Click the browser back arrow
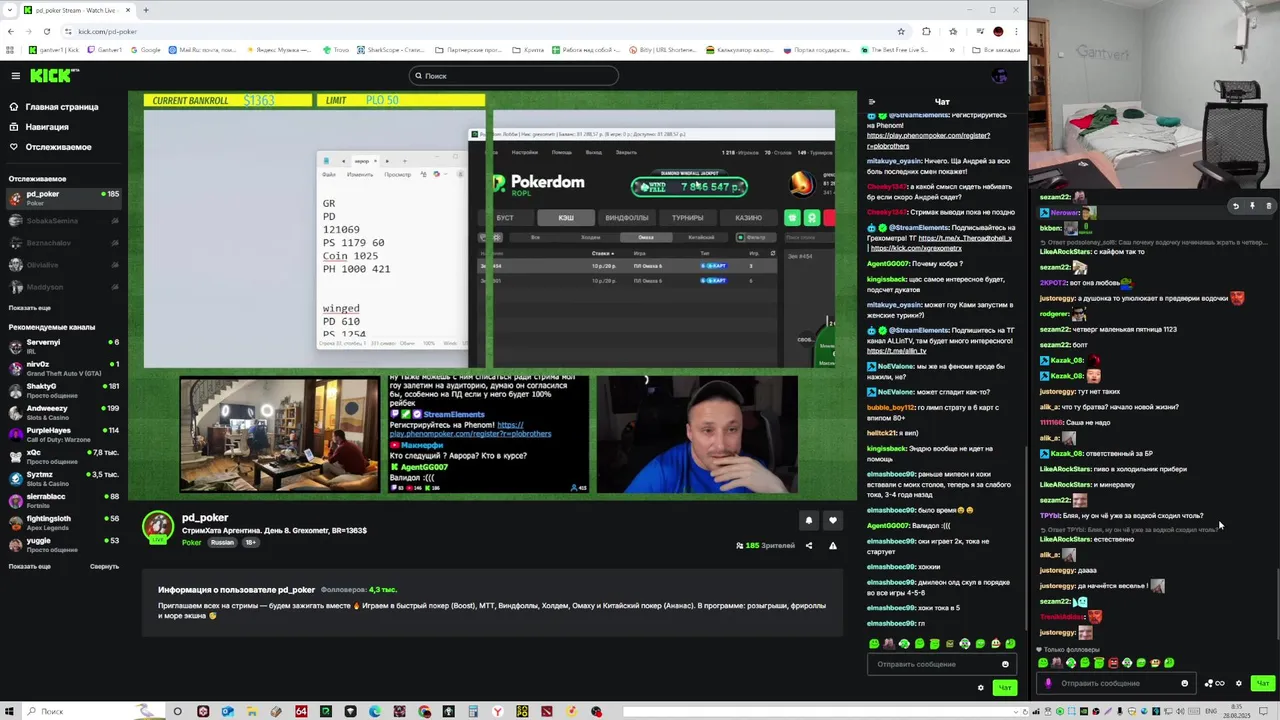This screenshot has width=1280, height=720. (11, 31)
